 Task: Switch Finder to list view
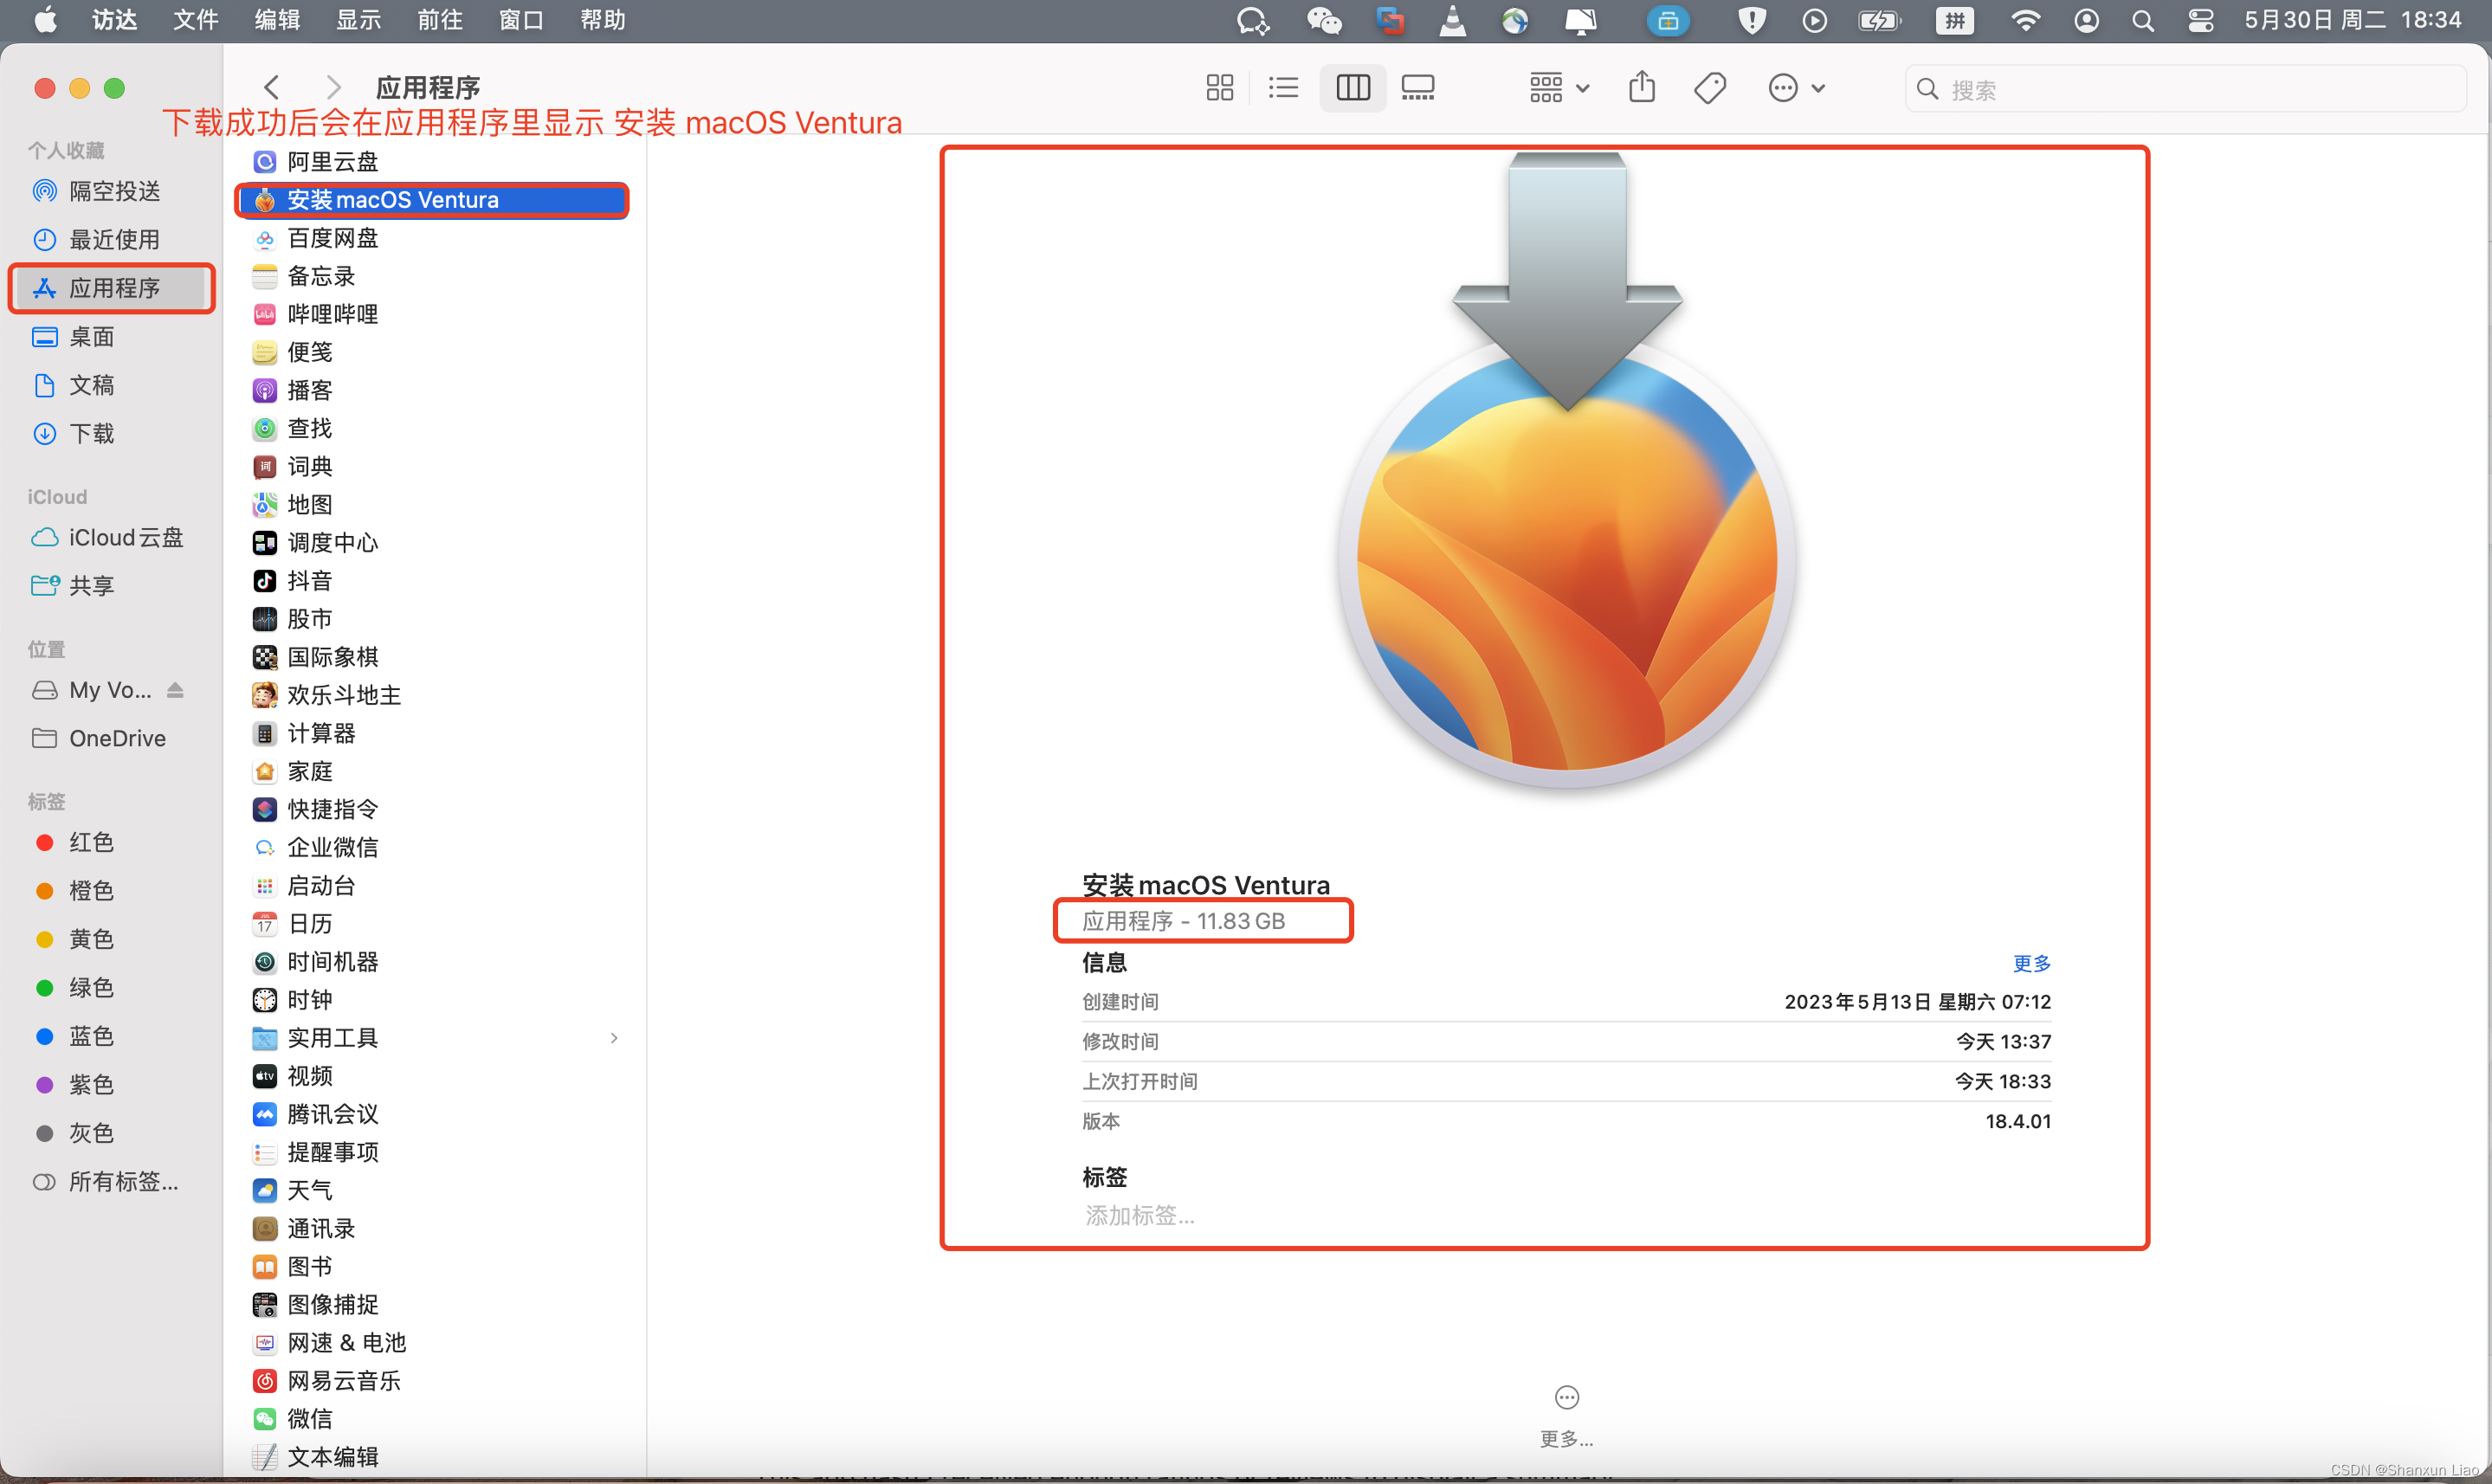point(1283,88)
